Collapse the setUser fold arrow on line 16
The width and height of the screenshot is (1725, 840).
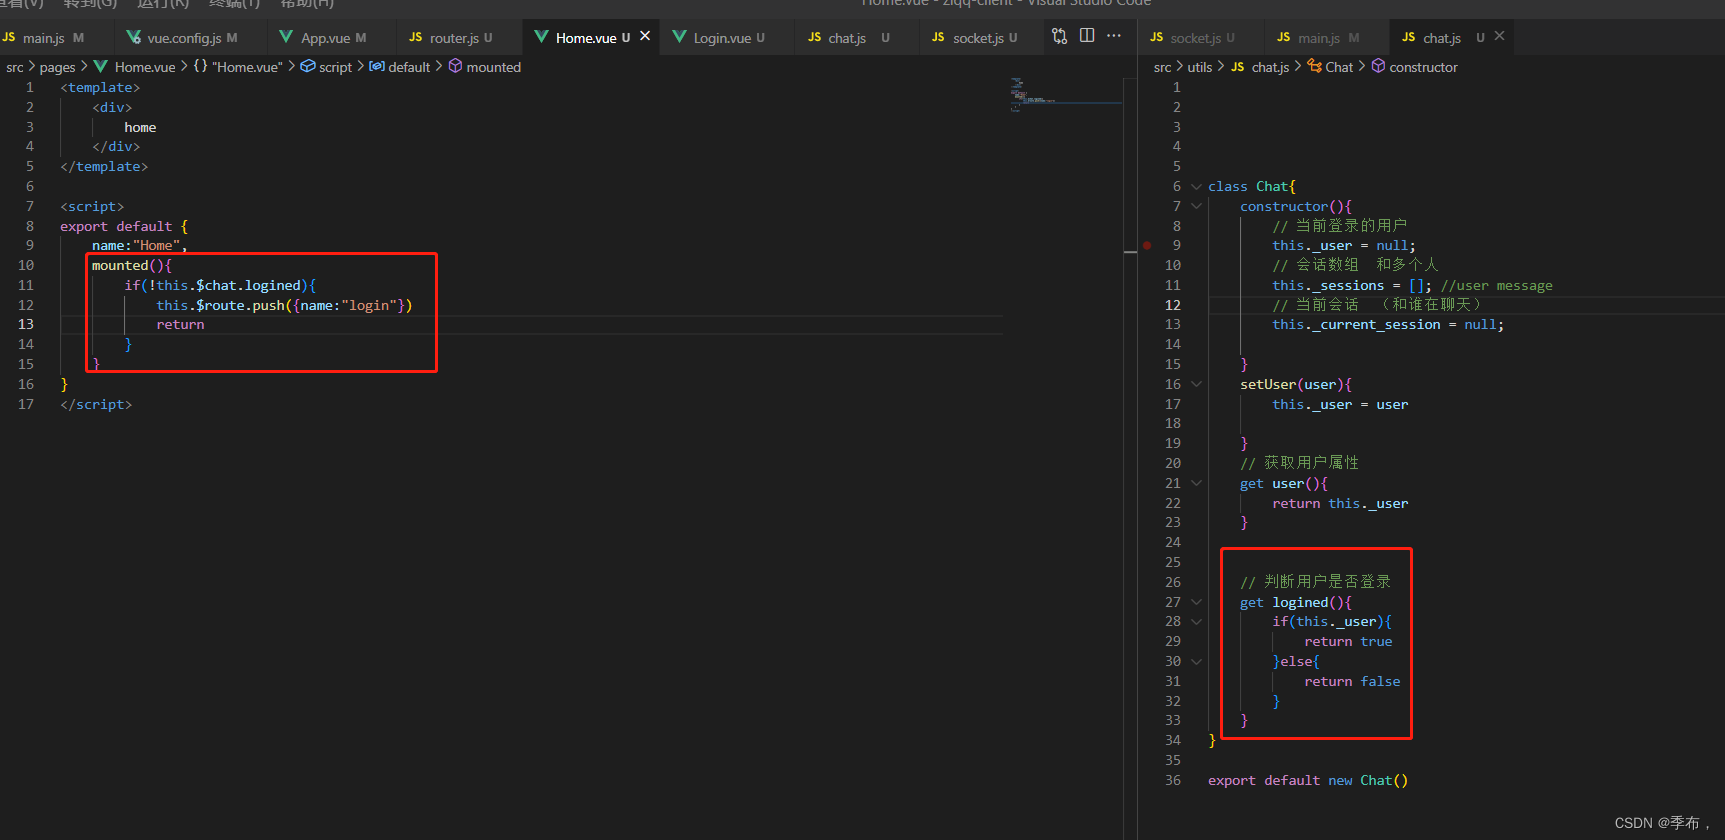pyautogui.click(x=1196, y=384)
